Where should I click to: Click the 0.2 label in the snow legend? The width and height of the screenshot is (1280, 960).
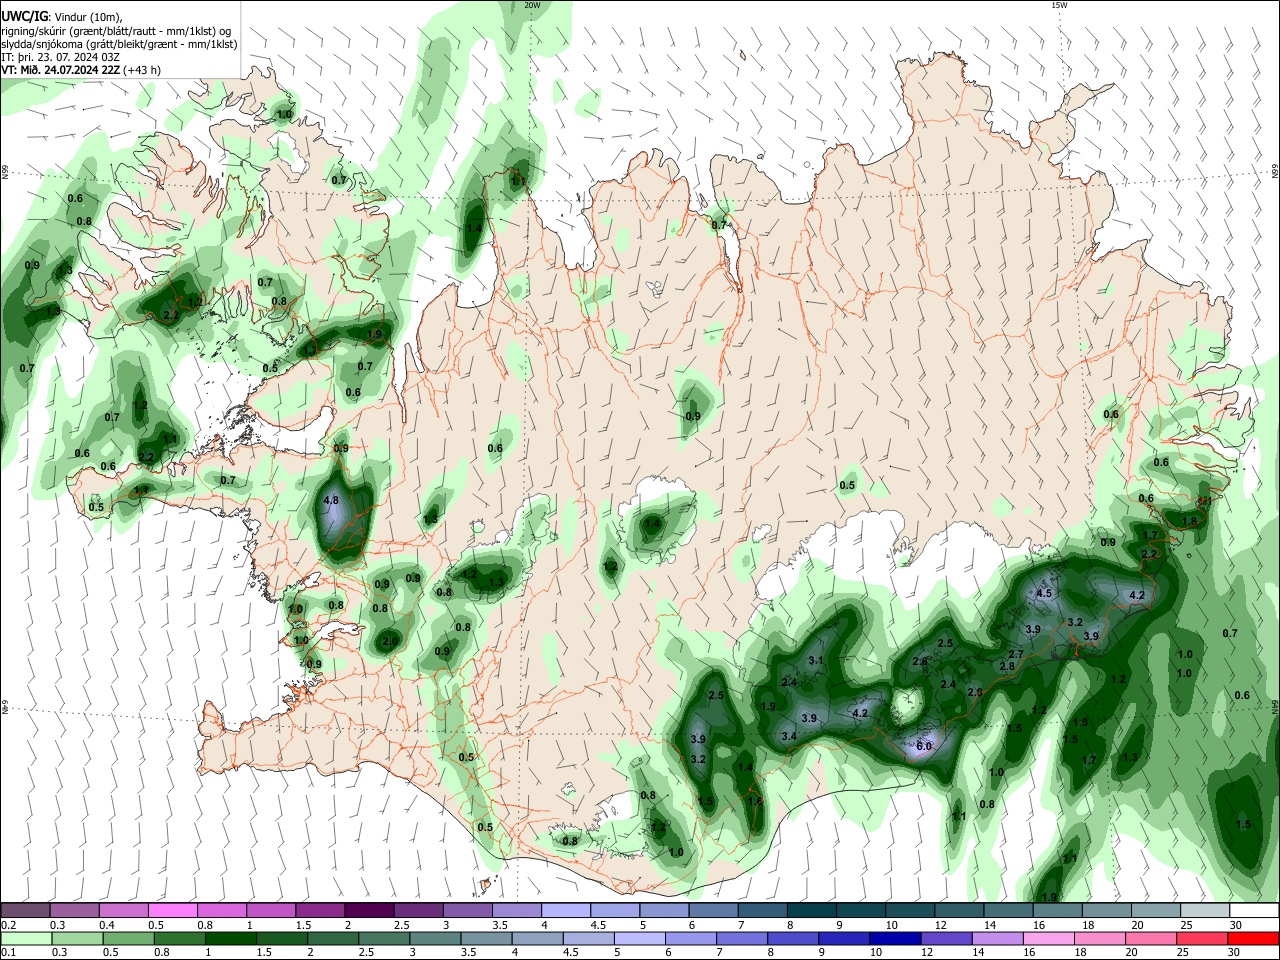(x=8, y=925)
